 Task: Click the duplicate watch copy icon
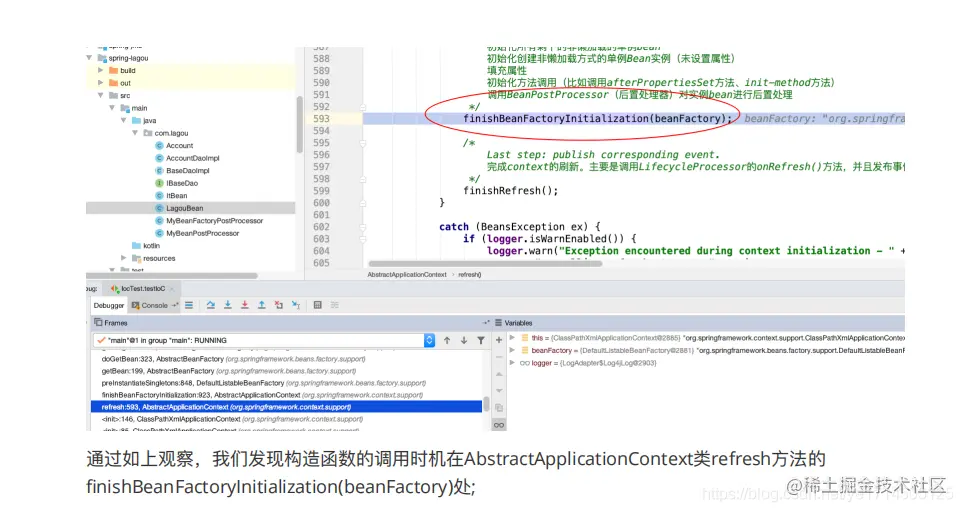point(499,408)
